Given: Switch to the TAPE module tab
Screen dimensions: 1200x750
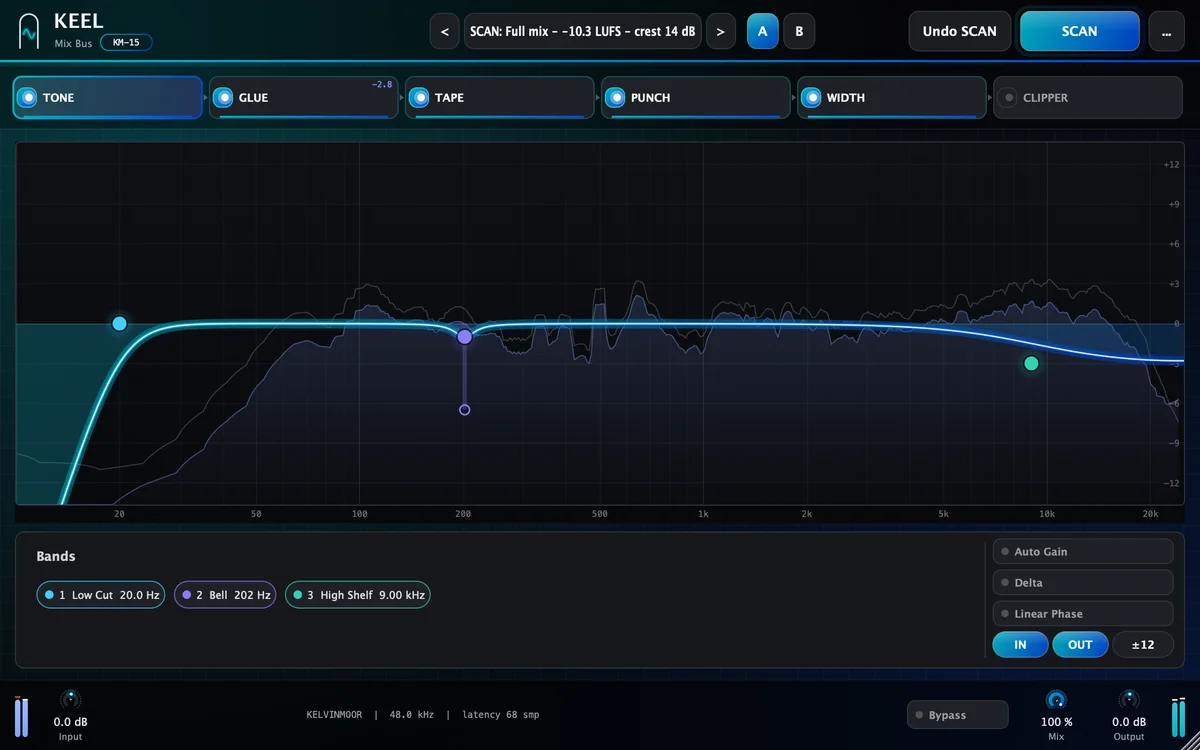Looking at the screenshot, I should 500,98.
